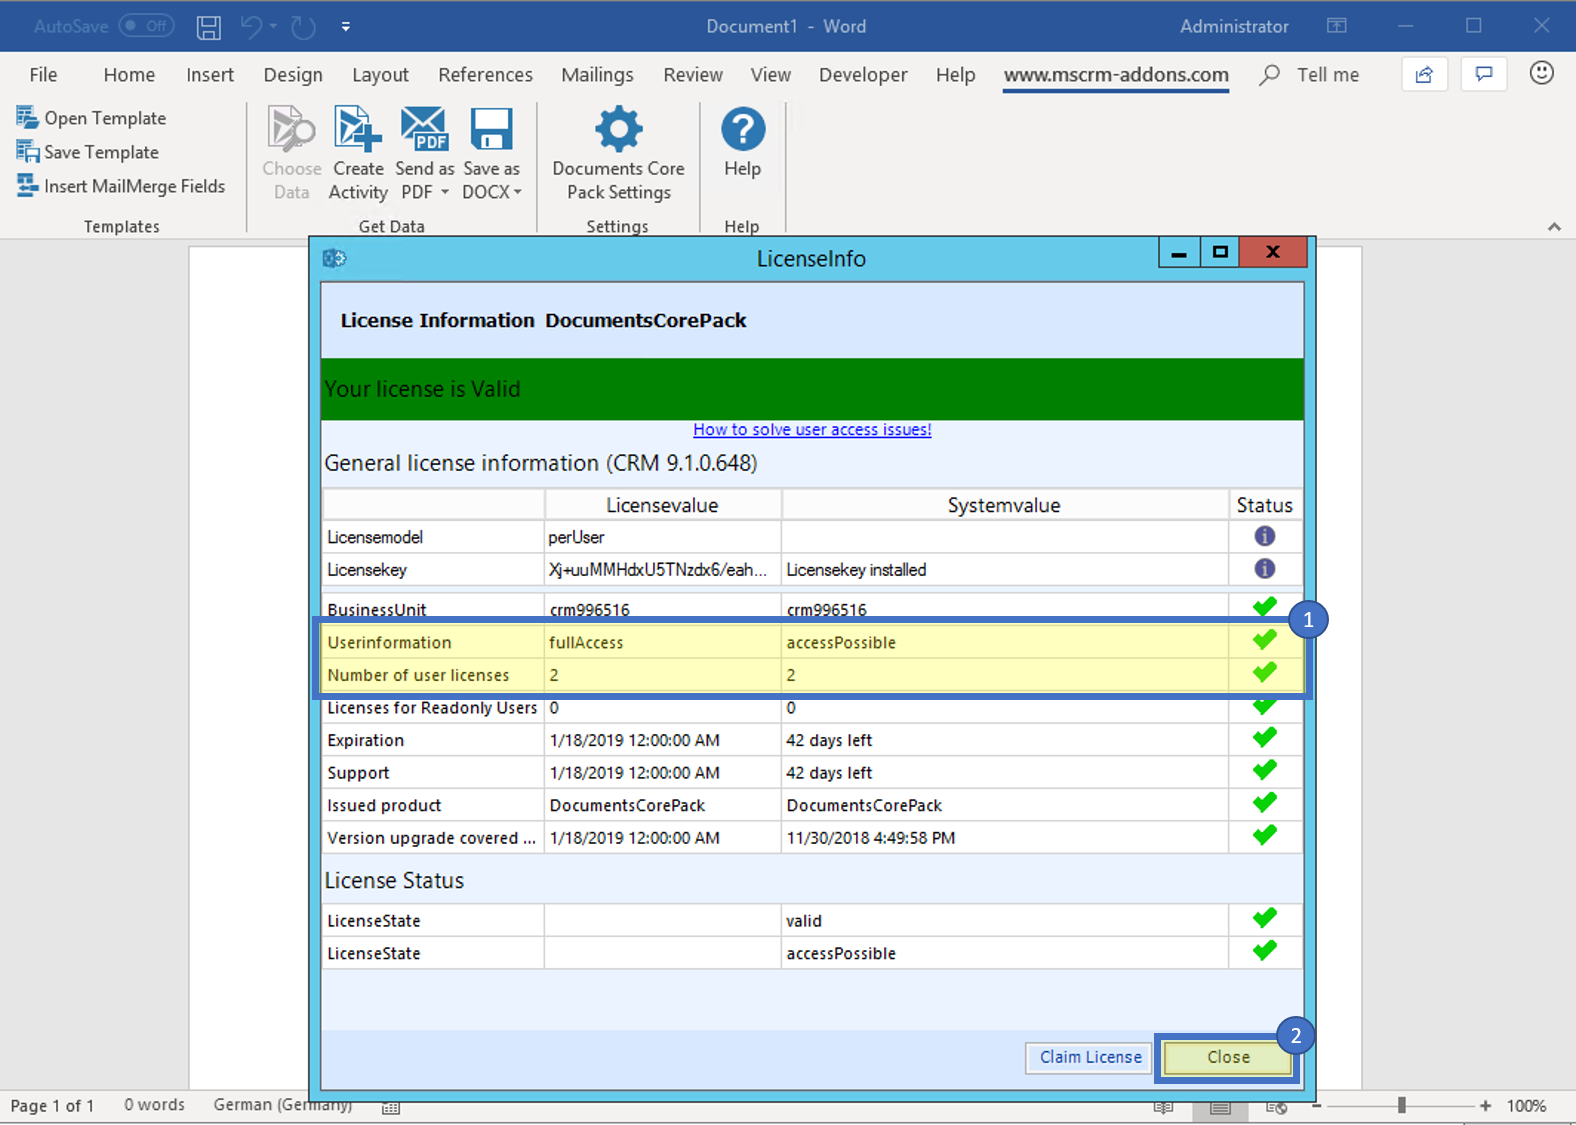Switch to the Home tab

[x=129, y=75]
